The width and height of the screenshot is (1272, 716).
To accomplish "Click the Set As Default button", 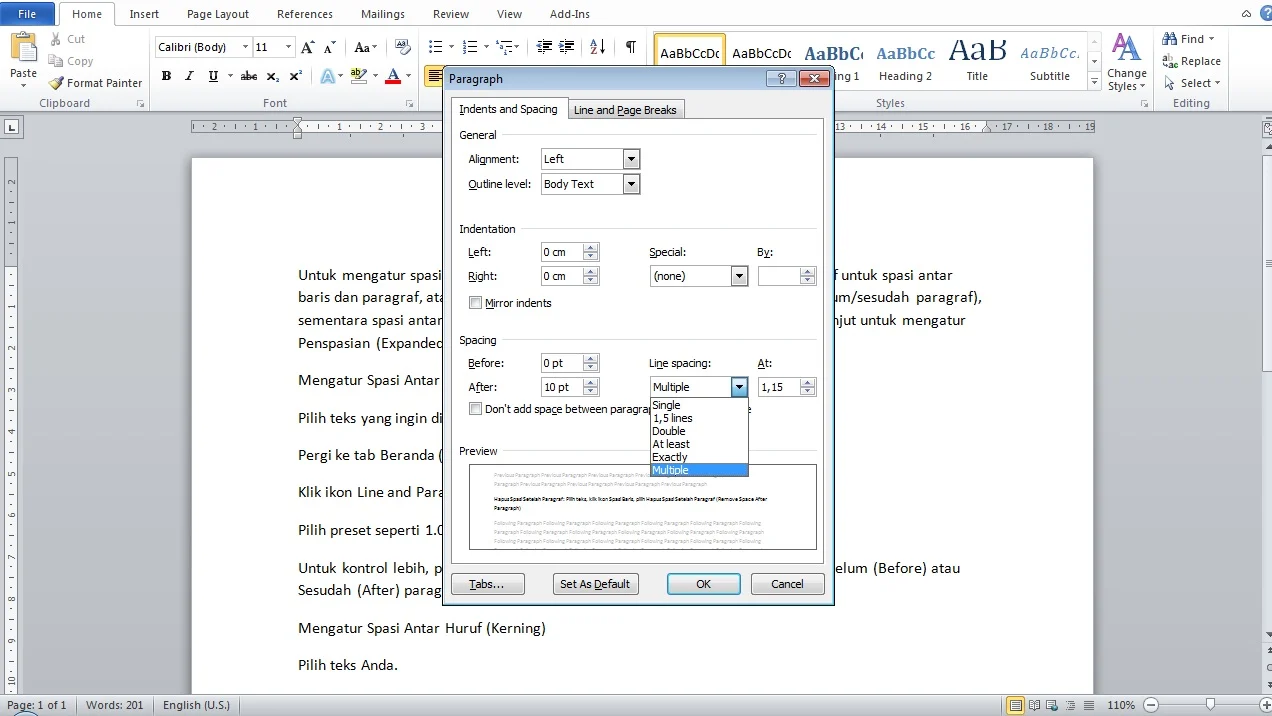I will coord(595,584).
